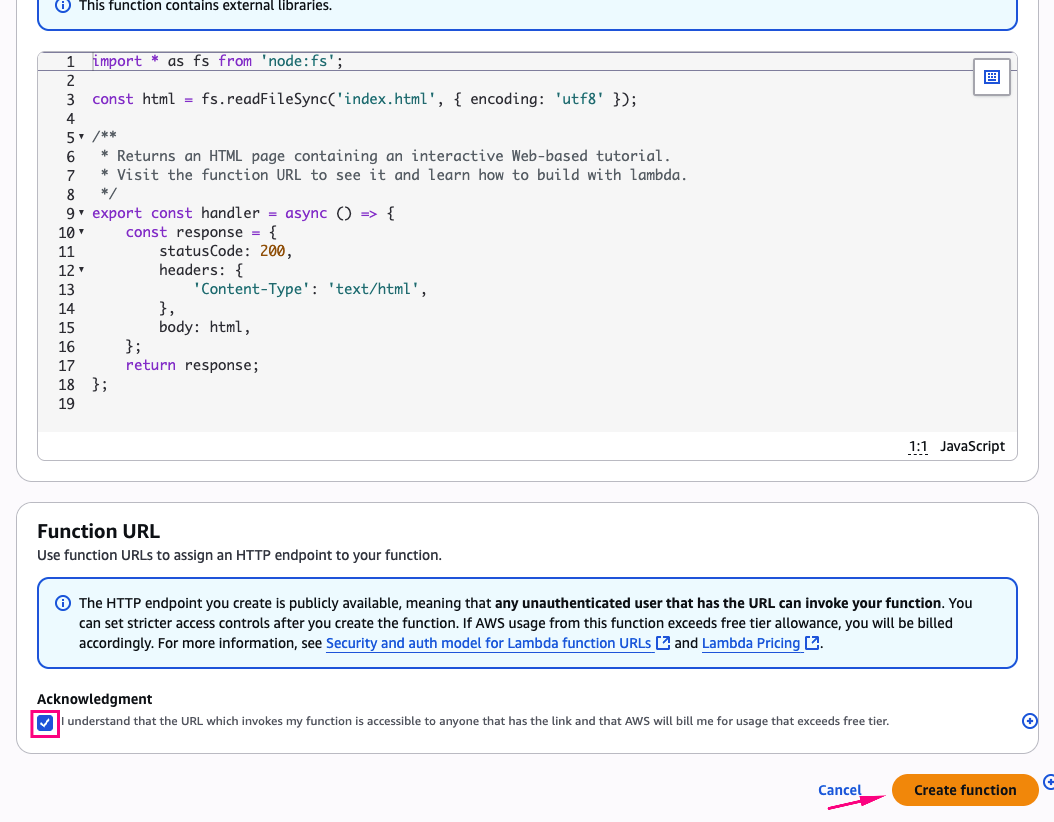Click line number 17 in the editor gutter
1054x822 pixels.
(66, 365)
